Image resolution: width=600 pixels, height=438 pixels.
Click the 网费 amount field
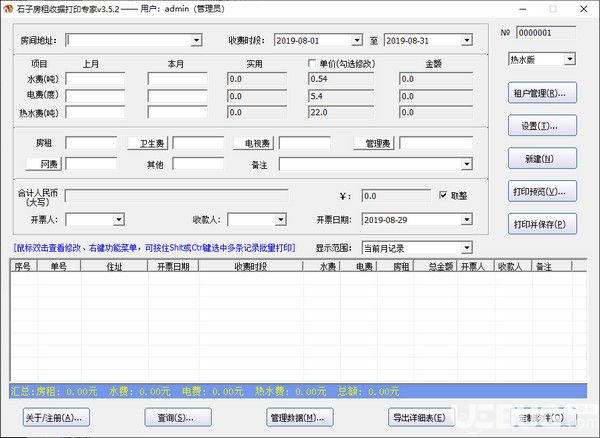click(91, 164)
